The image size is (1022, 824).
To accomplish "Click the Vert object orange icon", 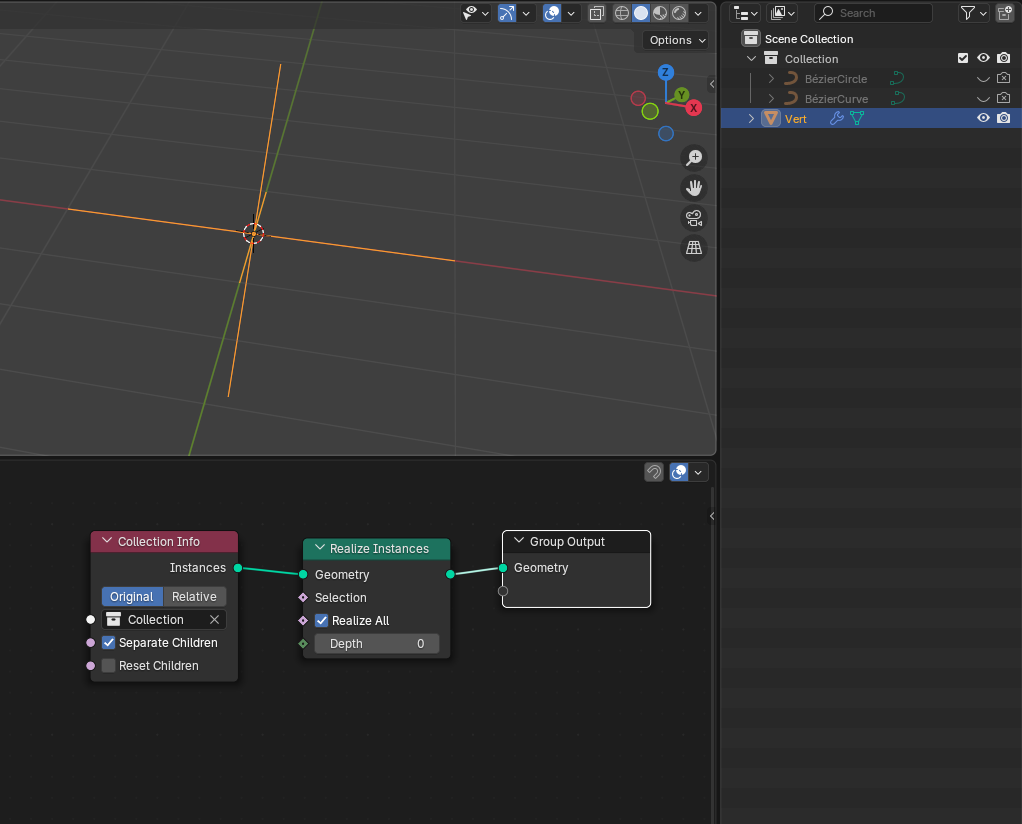I will pos(771,118).
